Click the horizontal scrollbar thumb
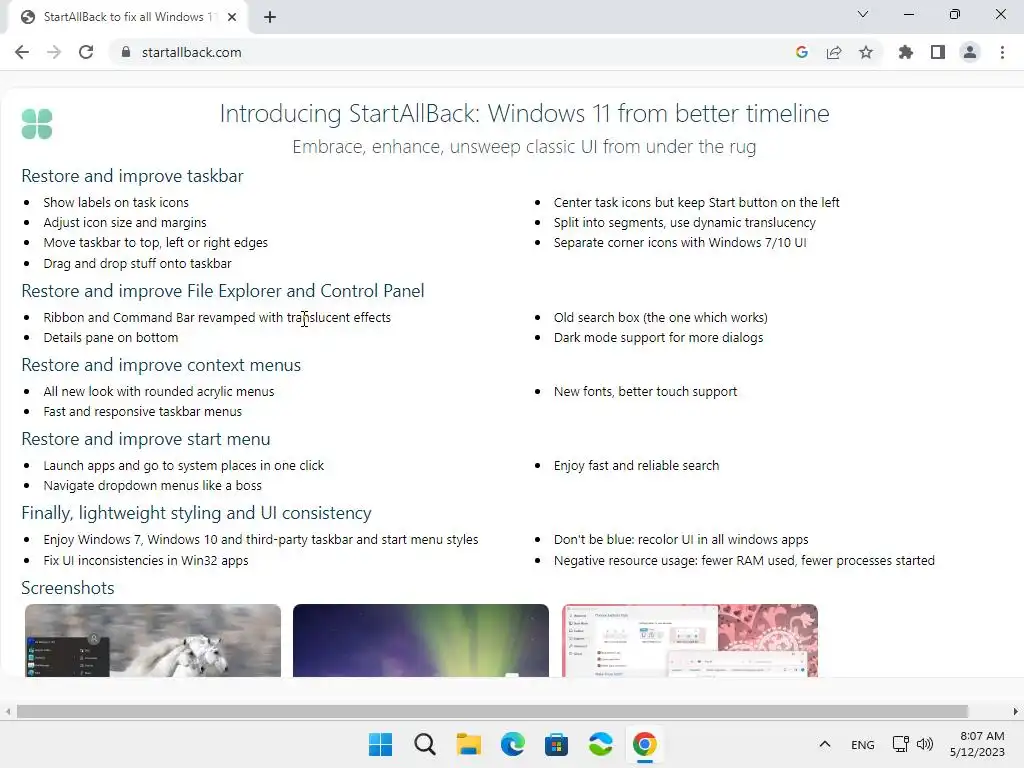Image resolution: width=1024 pixels, height=768 pixels. [492, 711]
